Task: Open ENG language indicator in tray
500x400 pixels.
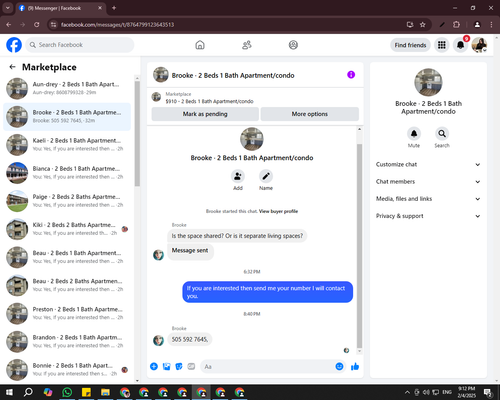Action: [x=447, y=392]
